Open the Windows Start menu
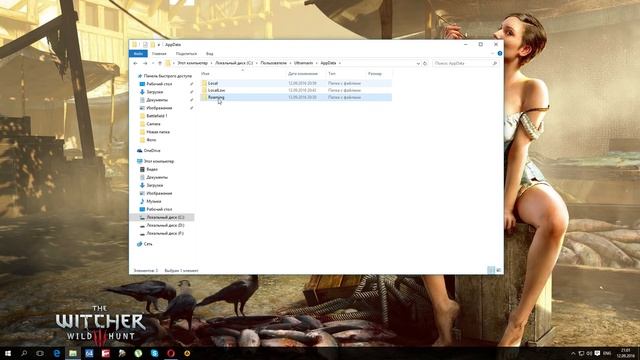This screenshot has width=640, height=360. click(x=8, y=353)
